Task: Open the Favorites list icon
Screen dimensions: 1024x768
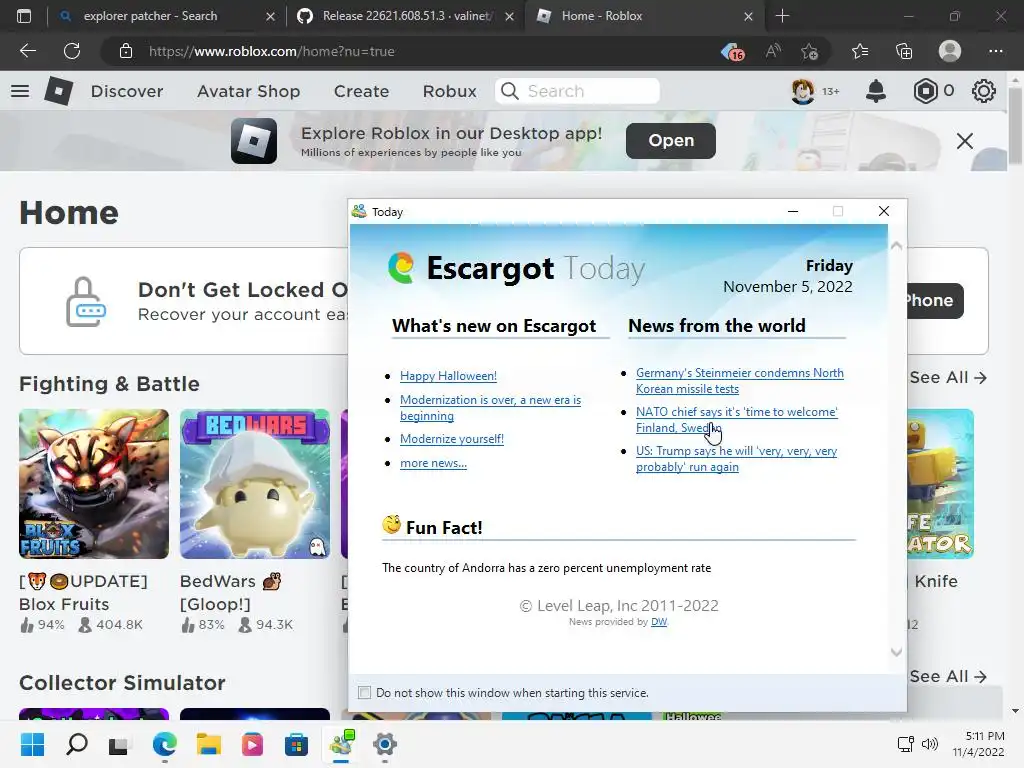Action: [x=860, y=51]
